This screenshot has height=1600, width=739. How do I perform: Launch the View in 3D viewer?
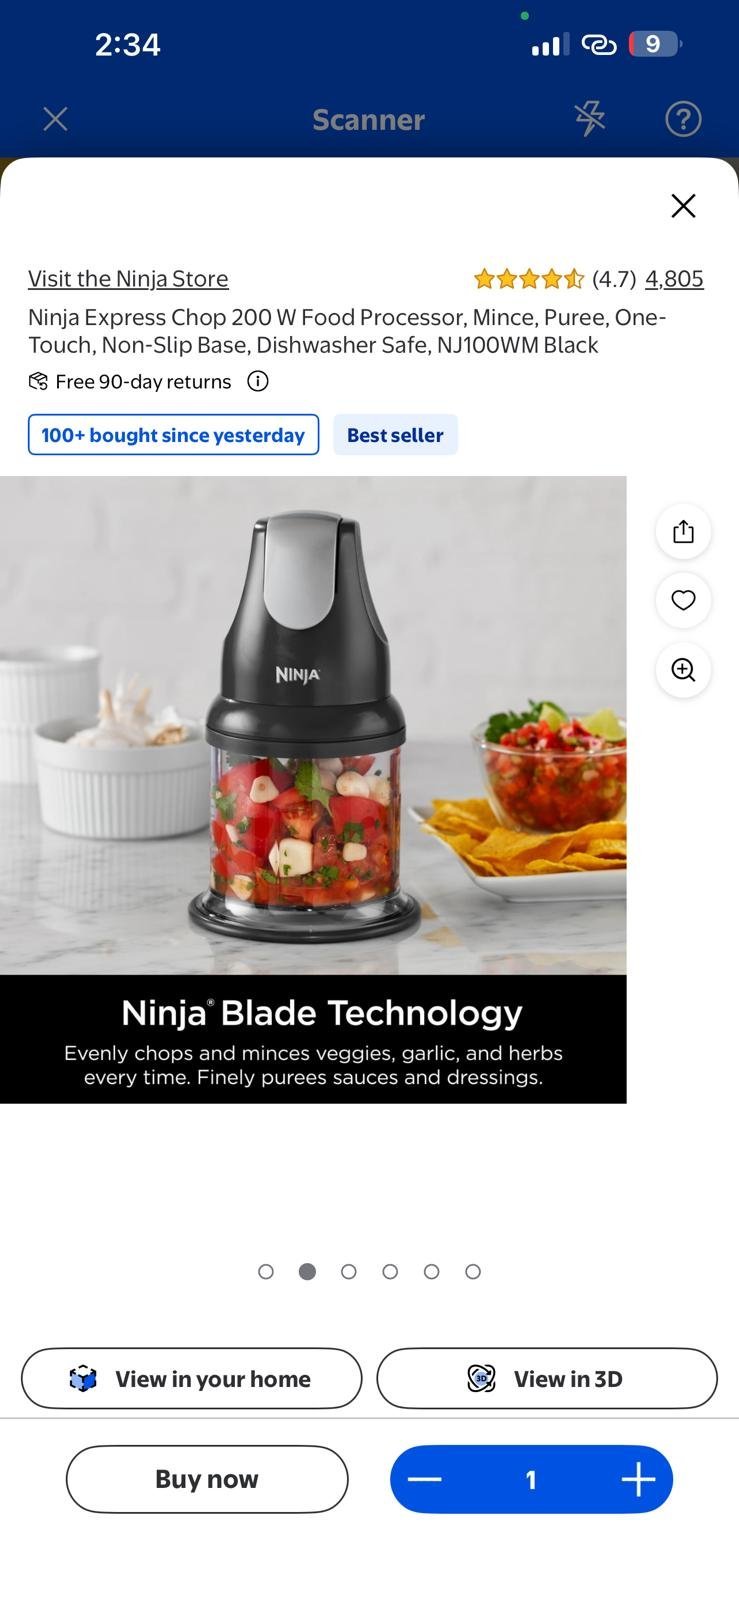click(547, 1378)
